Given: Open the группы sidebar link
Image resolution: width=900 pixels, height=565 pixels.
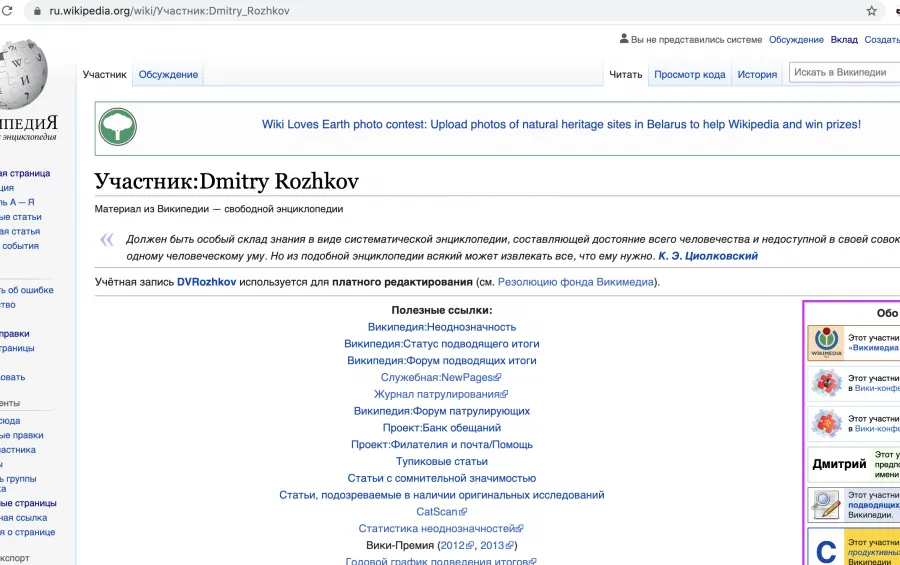Looking at the screenshot, I should coord(18,479).
